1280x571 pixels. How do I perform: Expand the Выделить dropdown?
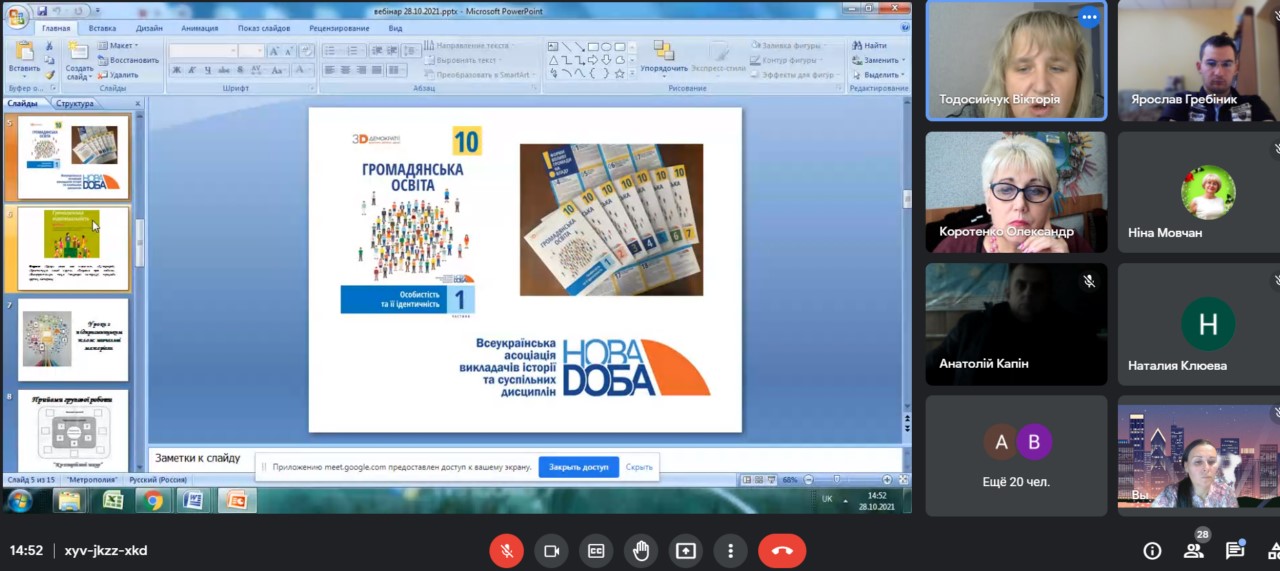878,75
